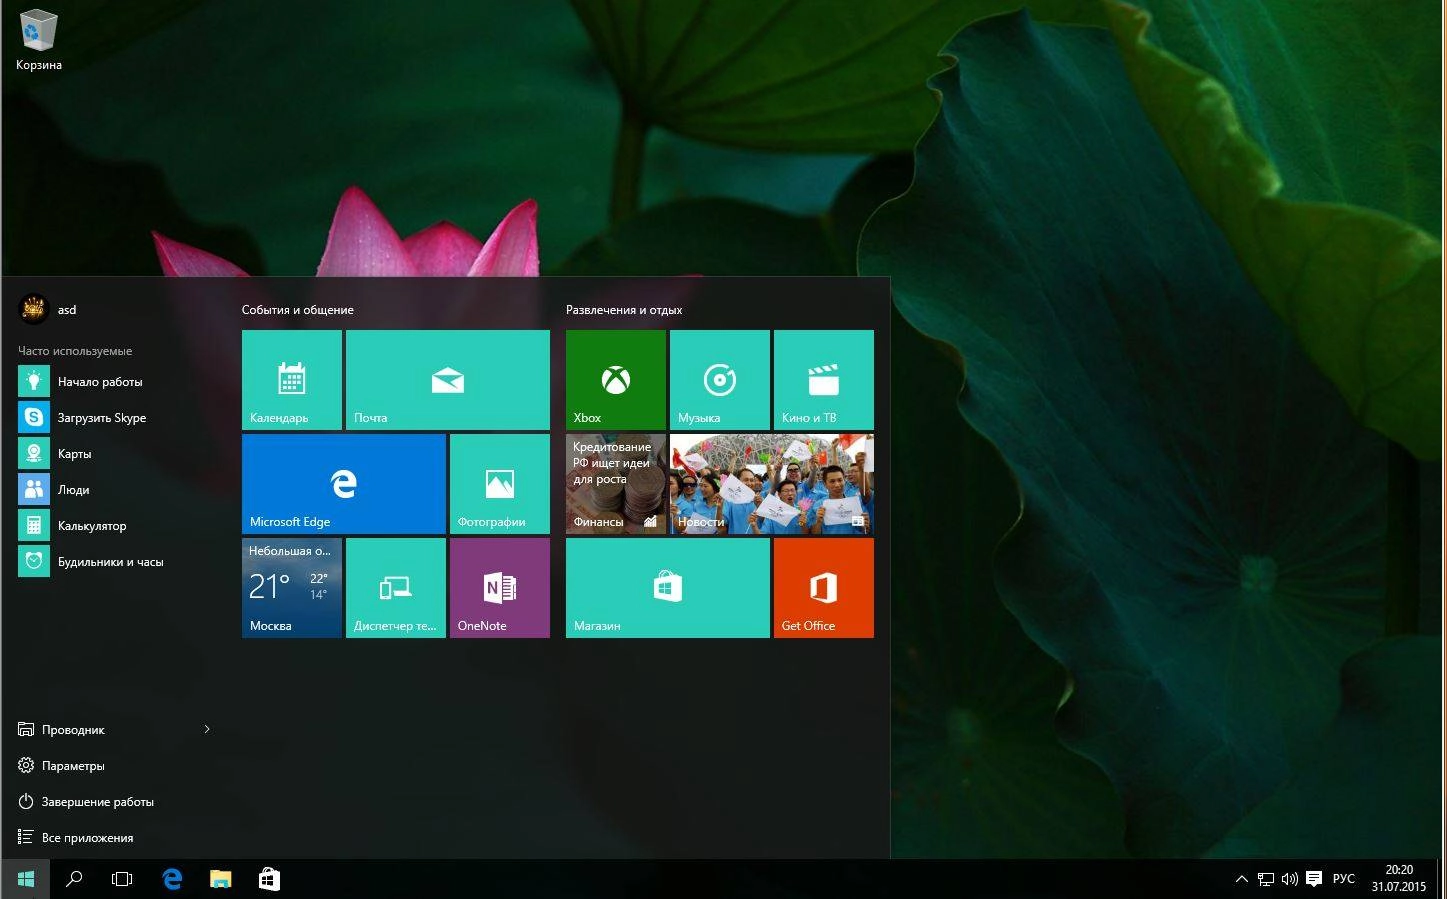Open the Финансы finance tile
Image resolution: width=1447 pixels, height=899 pixels.
pyautogui.click(x=616, y=484)
